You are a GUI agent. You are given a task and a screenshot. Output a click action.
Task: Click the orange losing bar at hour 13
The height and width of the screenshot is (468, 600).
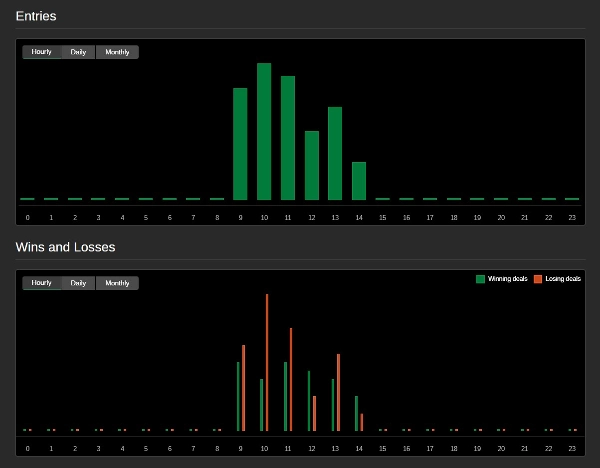339,392
